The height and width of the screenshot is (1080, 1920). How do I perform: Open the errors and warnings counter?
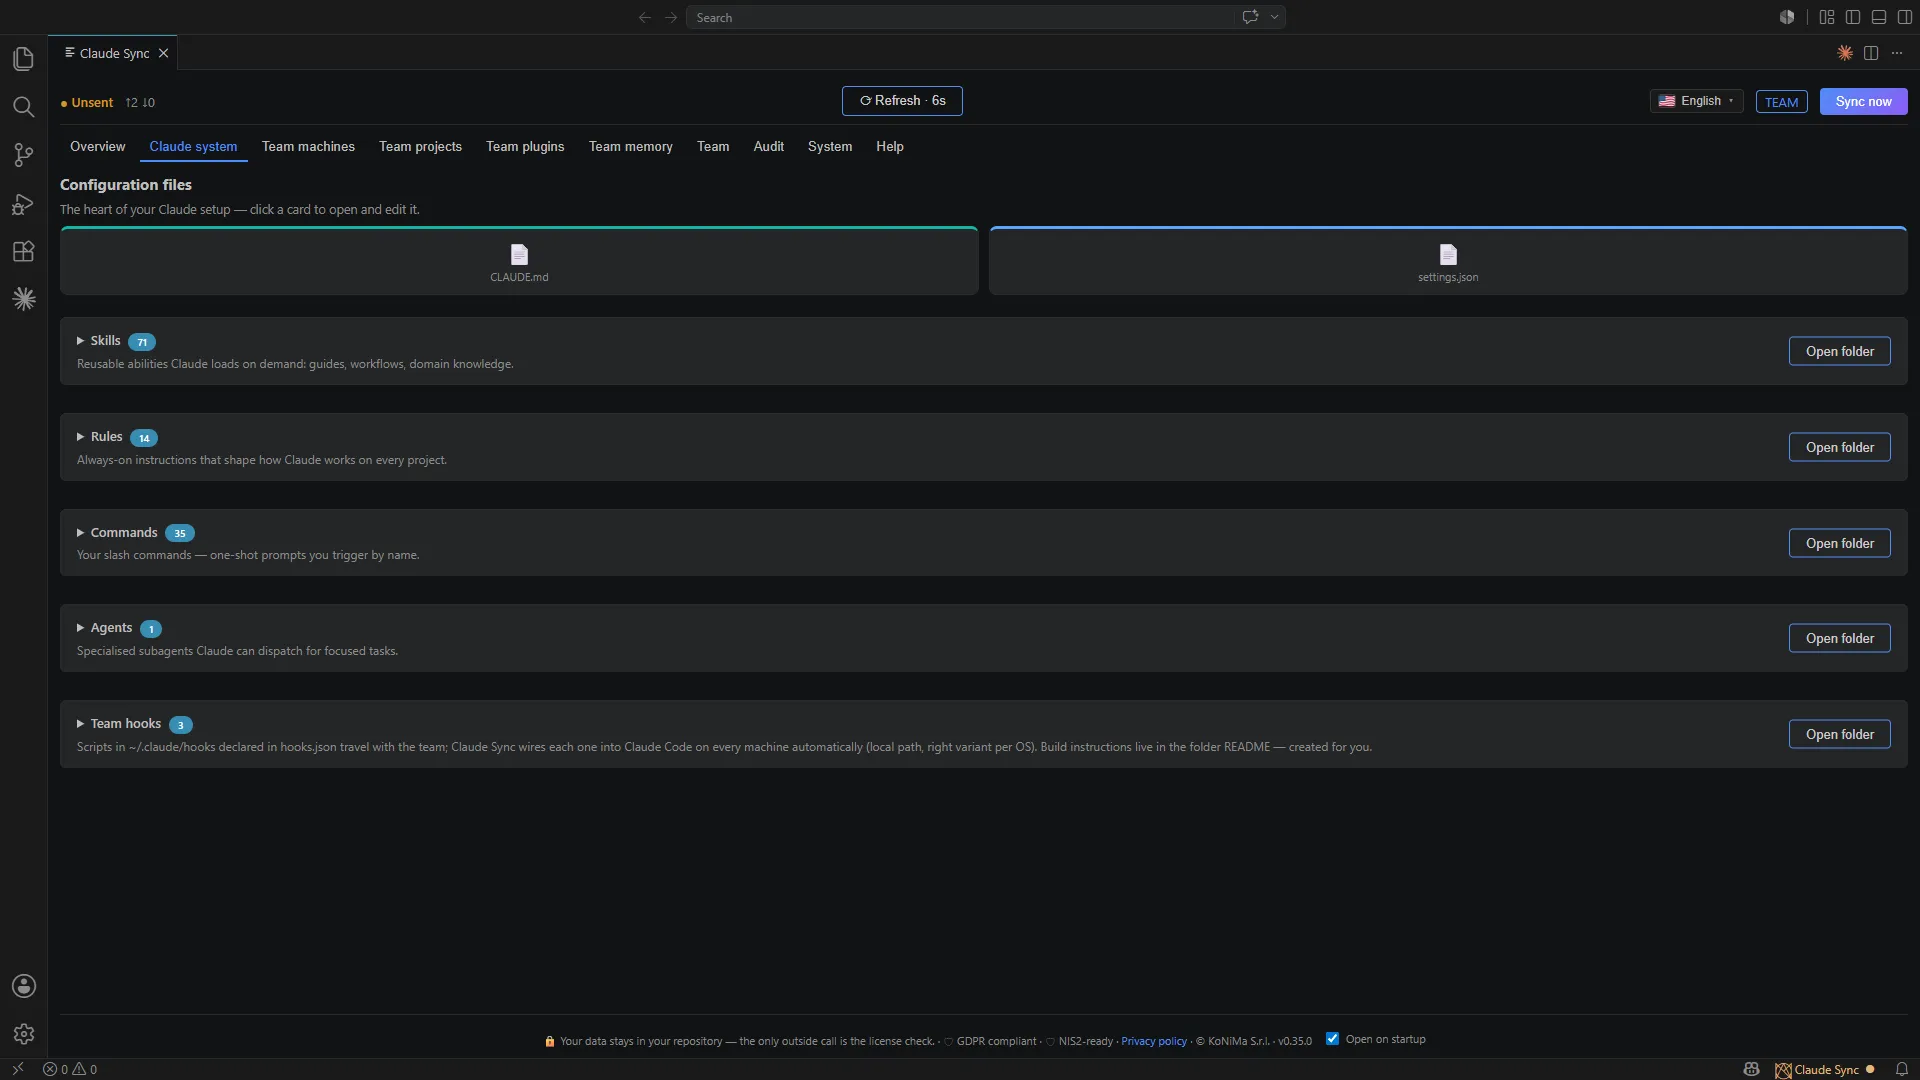coord(70,1069)
